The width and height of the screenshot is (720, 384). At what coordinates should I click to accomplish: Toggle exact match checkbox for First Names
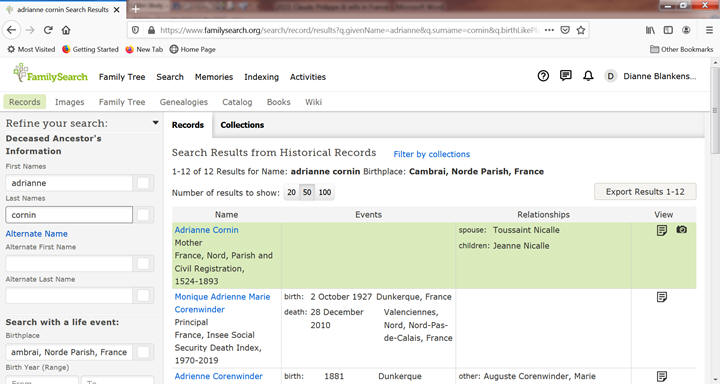coord(143,183)
